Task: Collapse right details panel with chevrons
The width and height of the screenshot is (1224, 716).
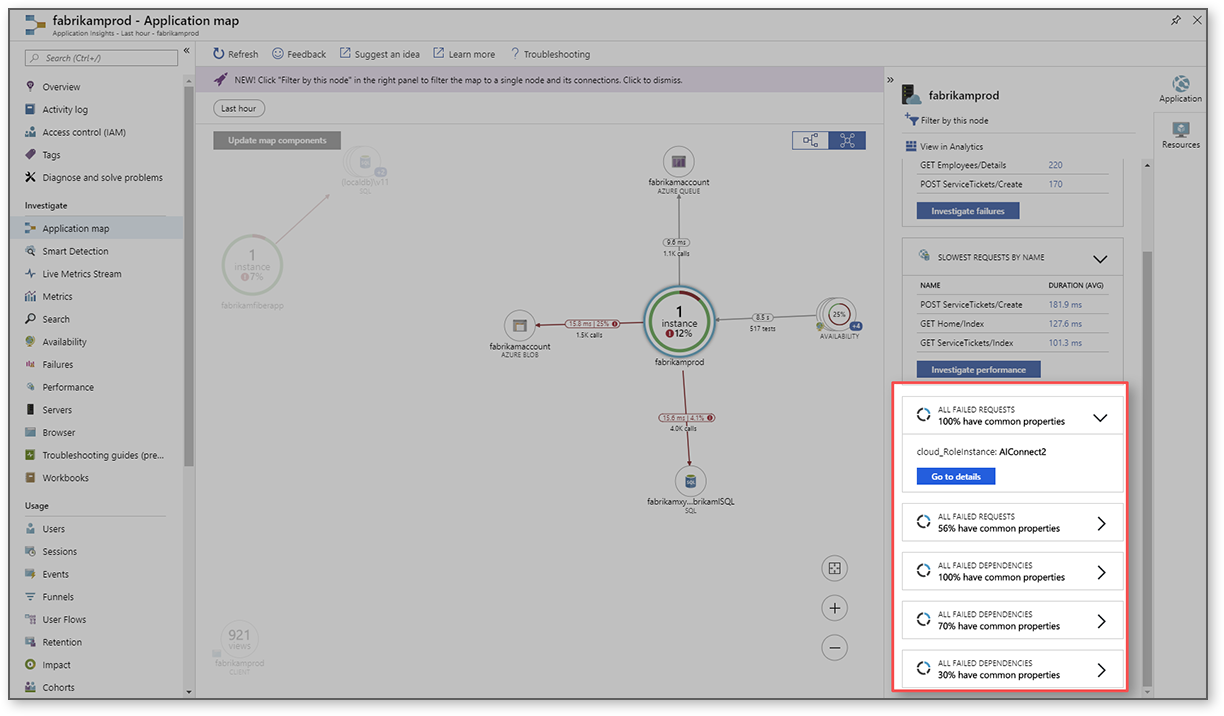Action: [890, 80]
